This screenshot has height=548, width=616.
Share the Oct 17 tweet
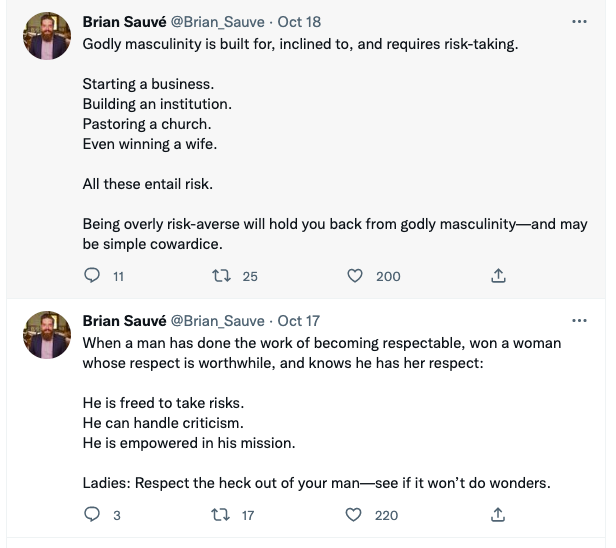[499, 515]
